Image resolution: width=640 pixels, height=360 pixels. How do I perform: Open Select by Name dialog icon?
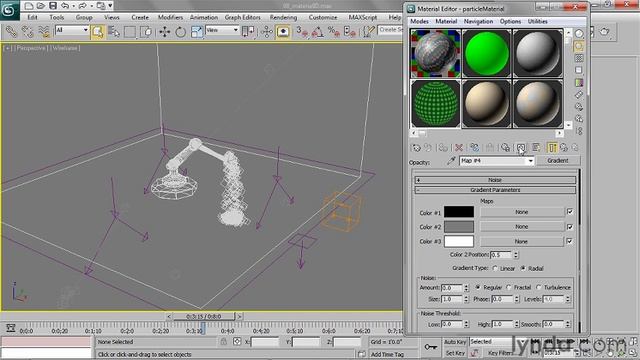(114, 32)
